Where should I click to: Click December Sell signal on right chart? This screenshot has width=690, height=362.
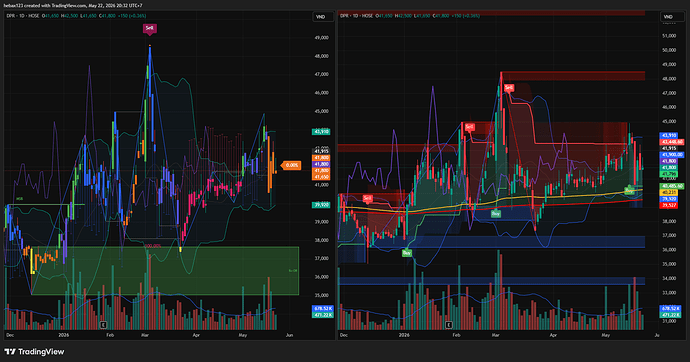click(367, 198)
